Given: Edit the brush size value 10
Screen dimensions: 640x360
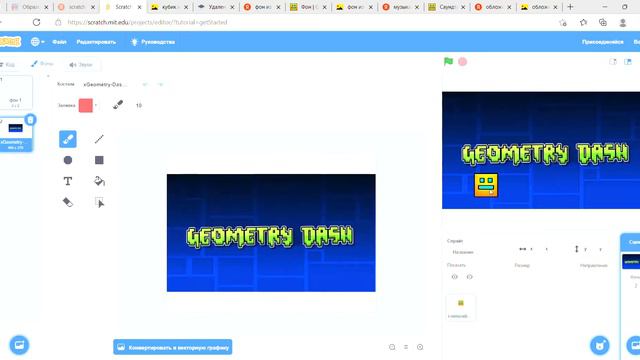Looking at the screenshot, I should [139, 105].
